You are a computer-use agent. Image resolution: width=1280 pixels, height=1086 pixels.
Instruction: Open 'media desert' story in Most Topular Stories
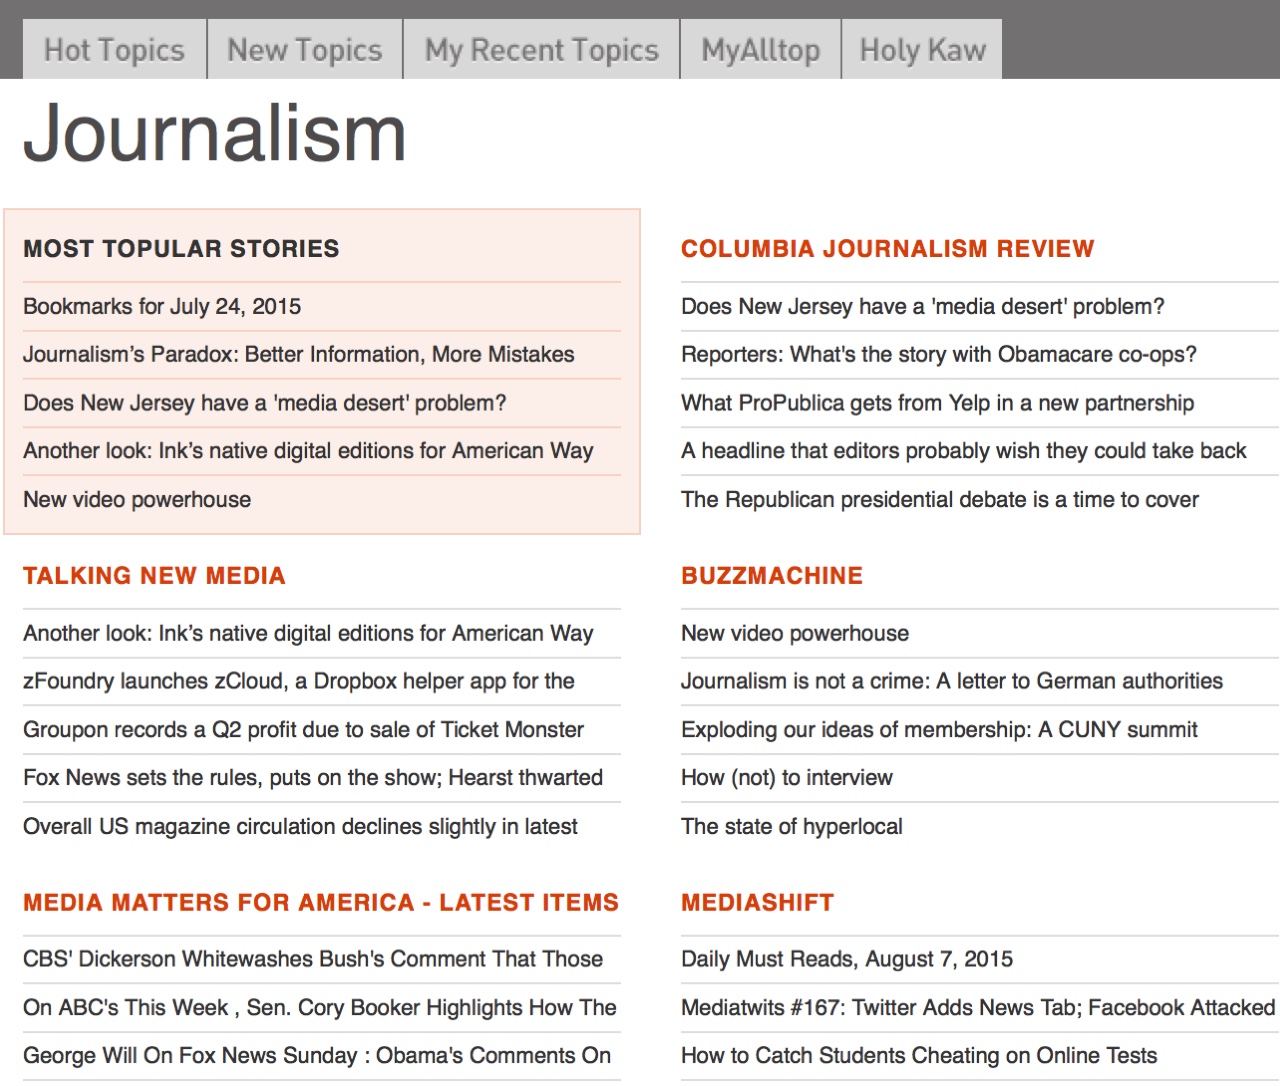265,404
